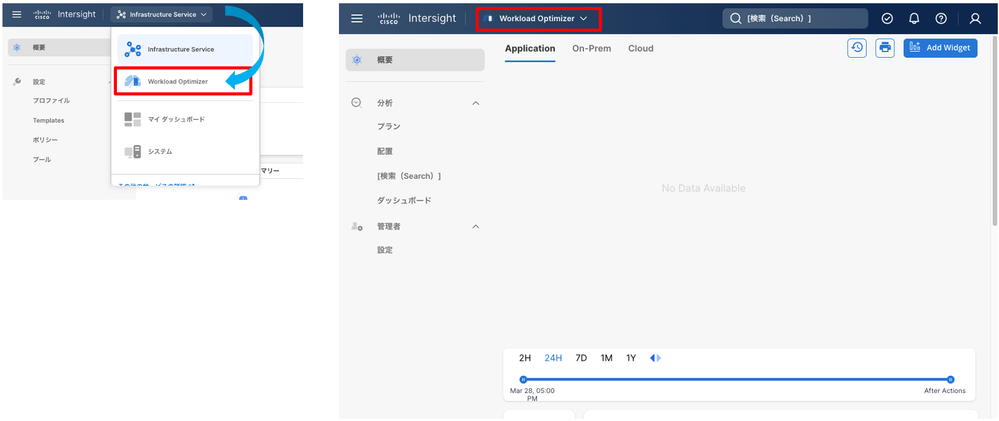Click the print icon button
999x421 pixels.
coord(885,48)
